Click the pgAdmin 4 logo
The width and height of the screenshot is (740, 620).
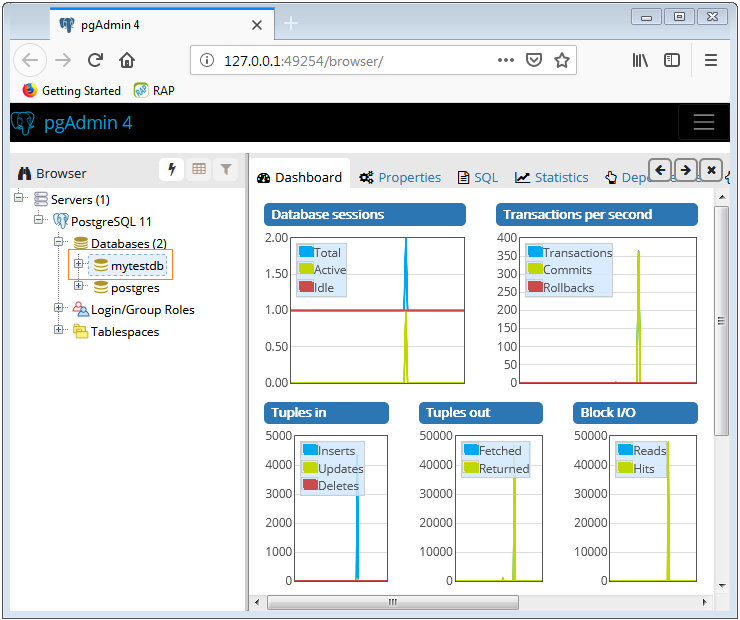coord(72,123)
